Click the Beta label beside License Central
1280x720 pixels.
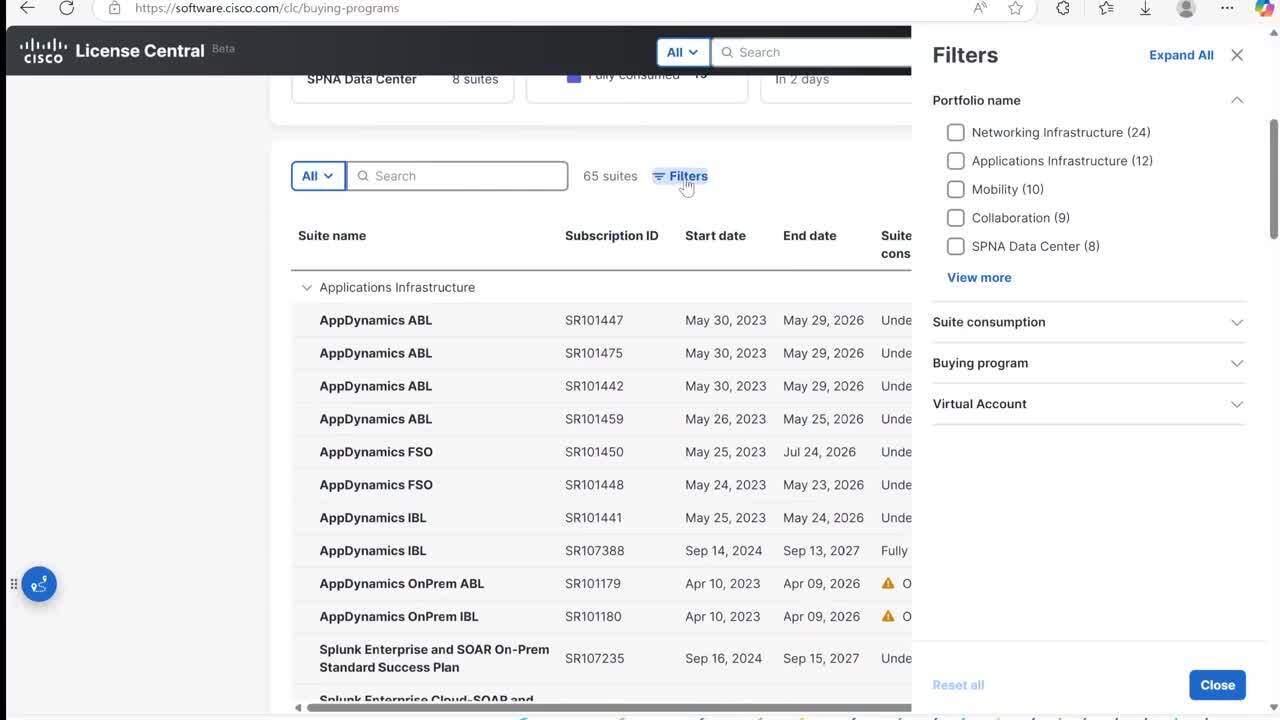[224, 48]
